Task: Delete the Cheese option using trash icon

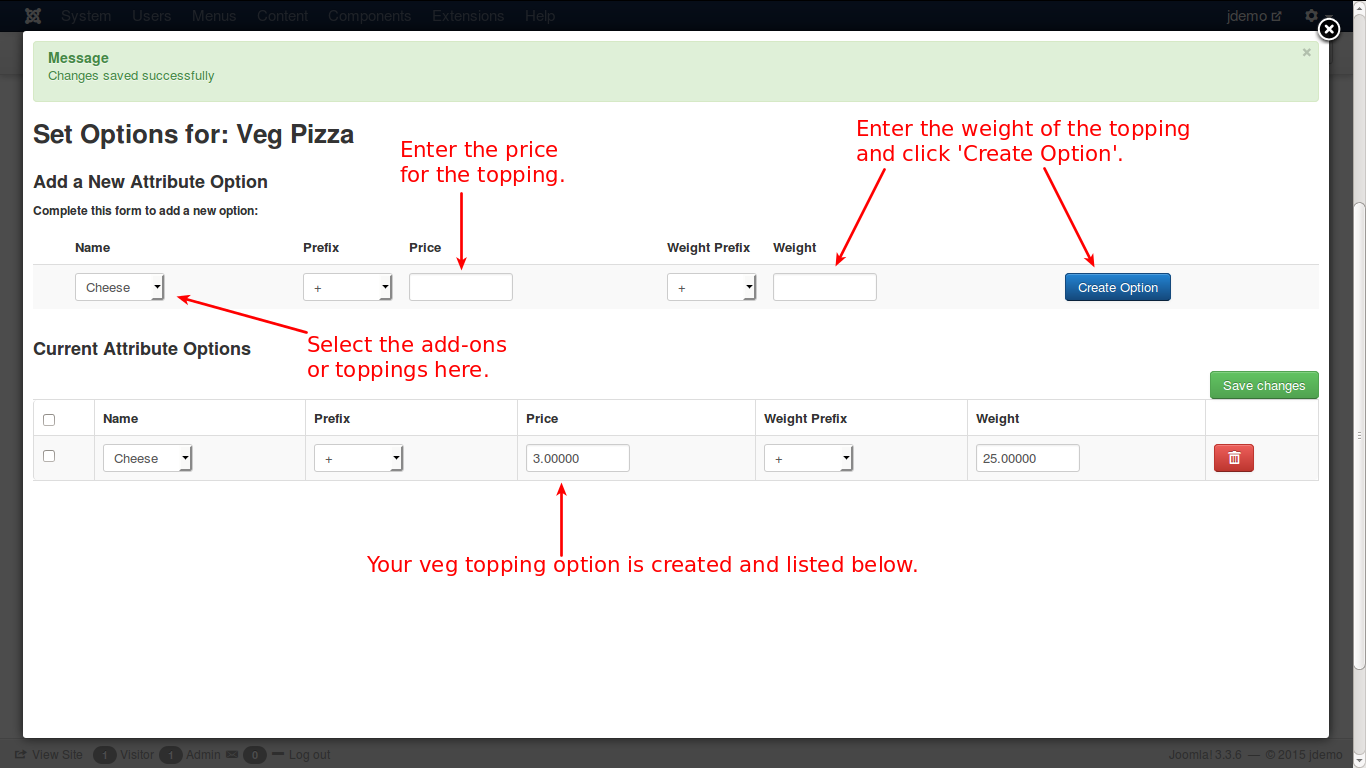Action: point(1233,458)
